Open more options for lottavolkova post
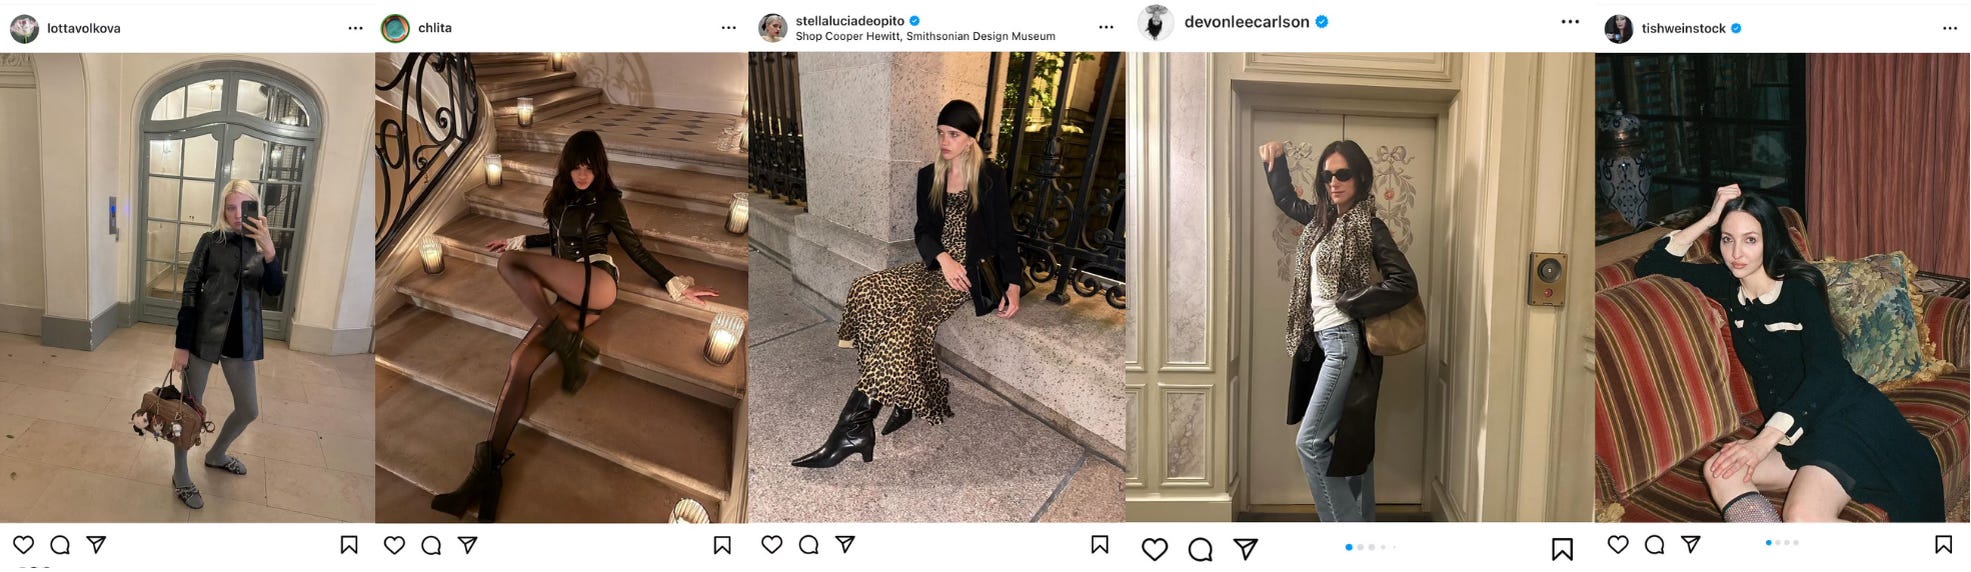 355,28
